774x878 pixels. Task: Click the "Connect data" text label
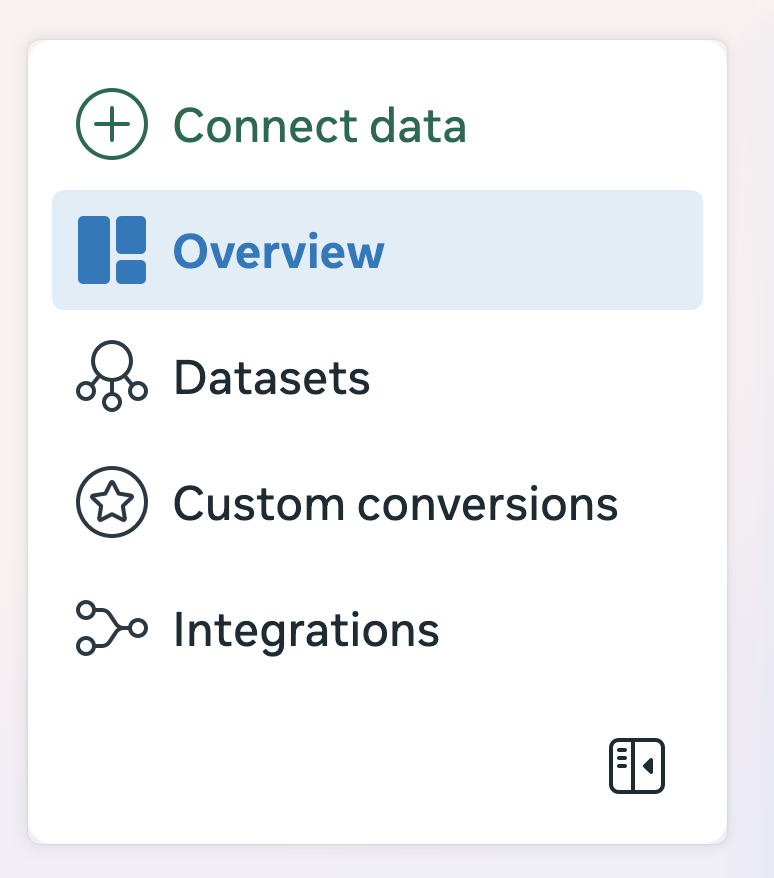pos(320,126)
